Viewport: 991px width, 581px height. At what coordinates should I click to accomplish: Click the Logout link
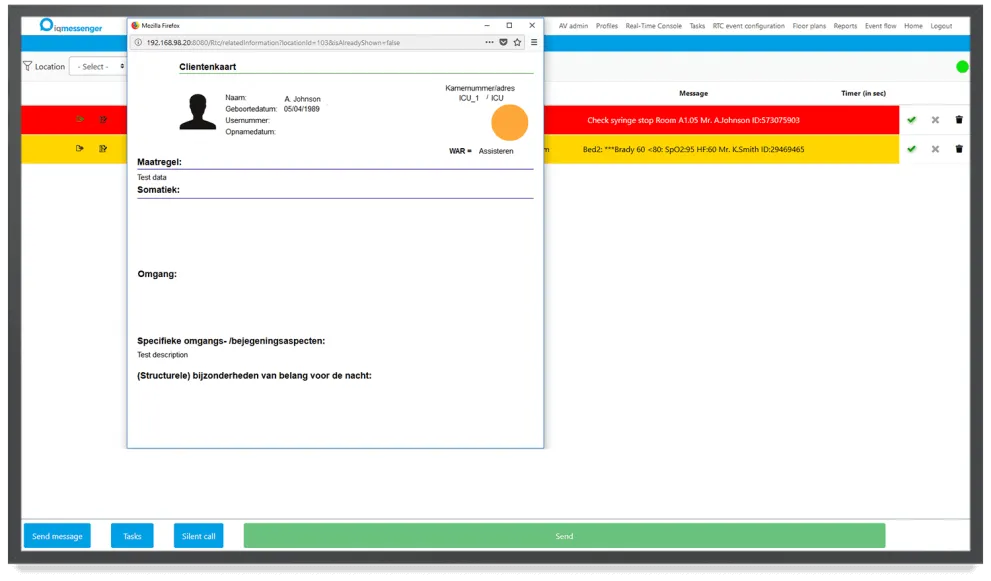941,26
